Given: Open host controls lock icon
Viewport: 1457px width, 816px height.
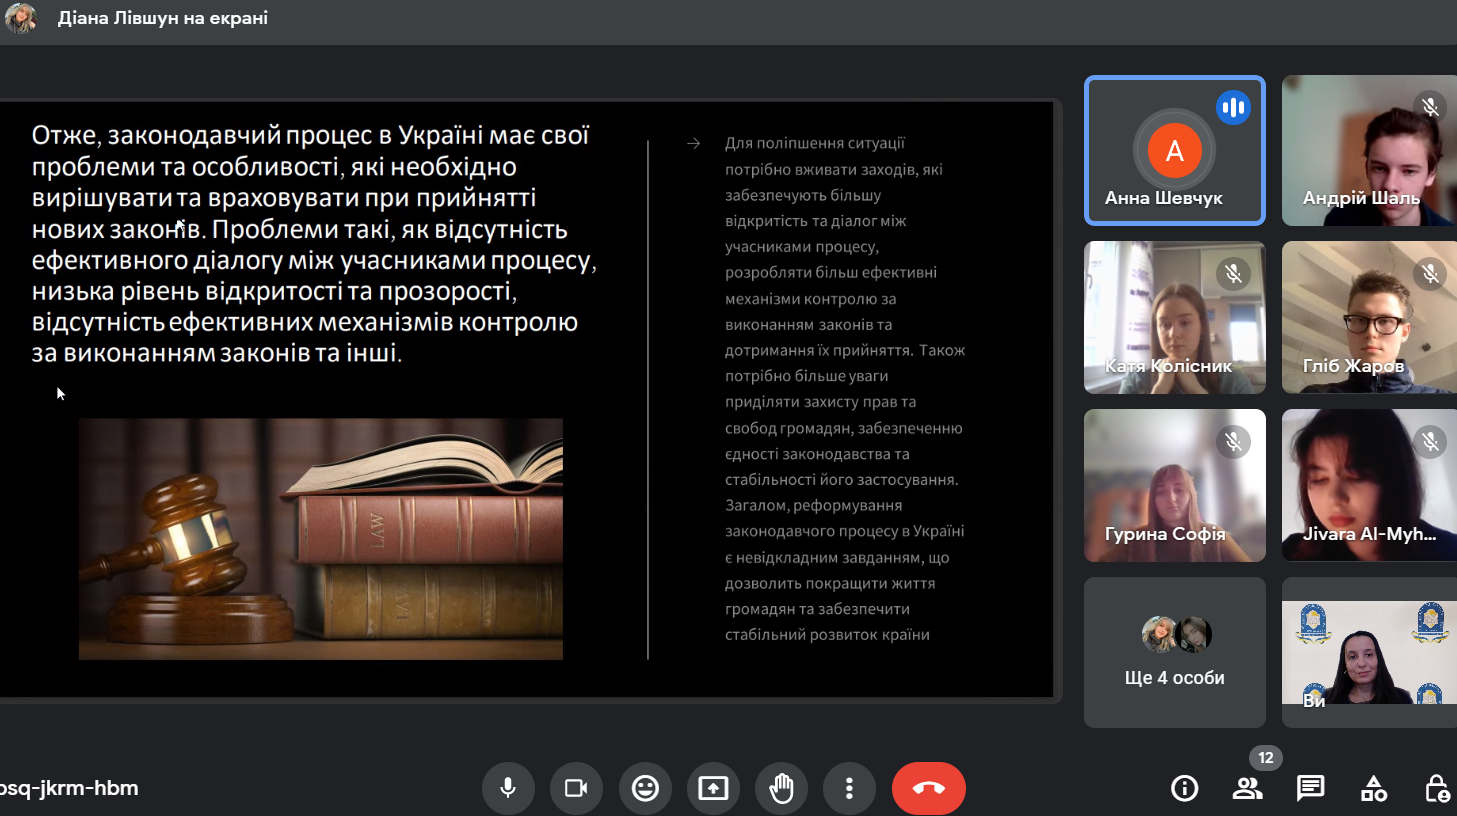Looking at the screenshot, I should (1436, 788).
